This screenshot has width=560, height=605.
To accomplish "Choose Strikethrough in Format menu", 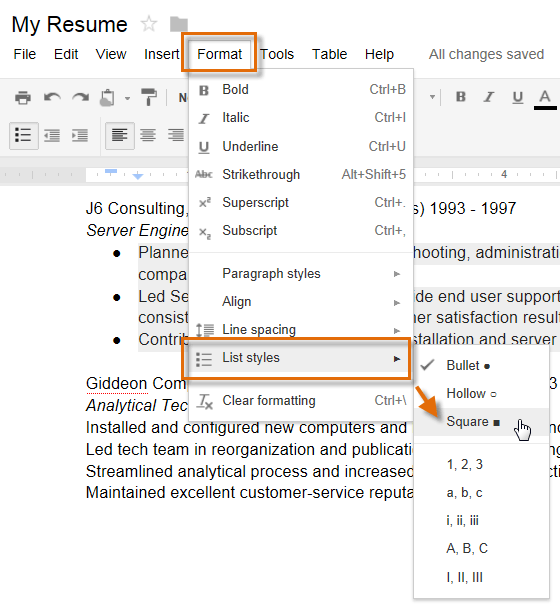I will [x=301, y=175].
